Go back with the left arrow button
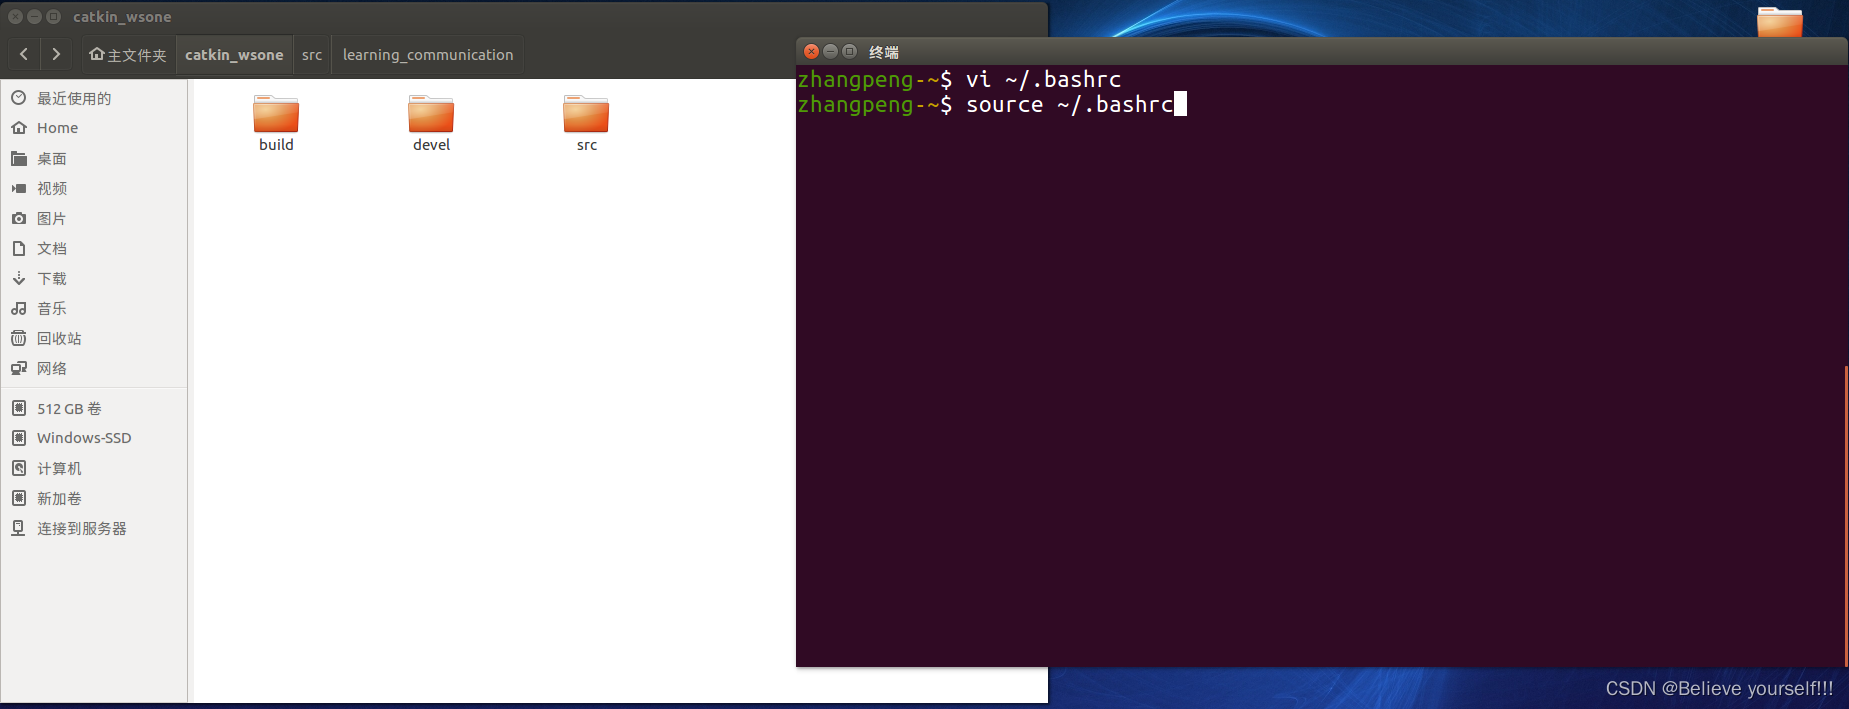1849x709 pixels. coord(24,54)
